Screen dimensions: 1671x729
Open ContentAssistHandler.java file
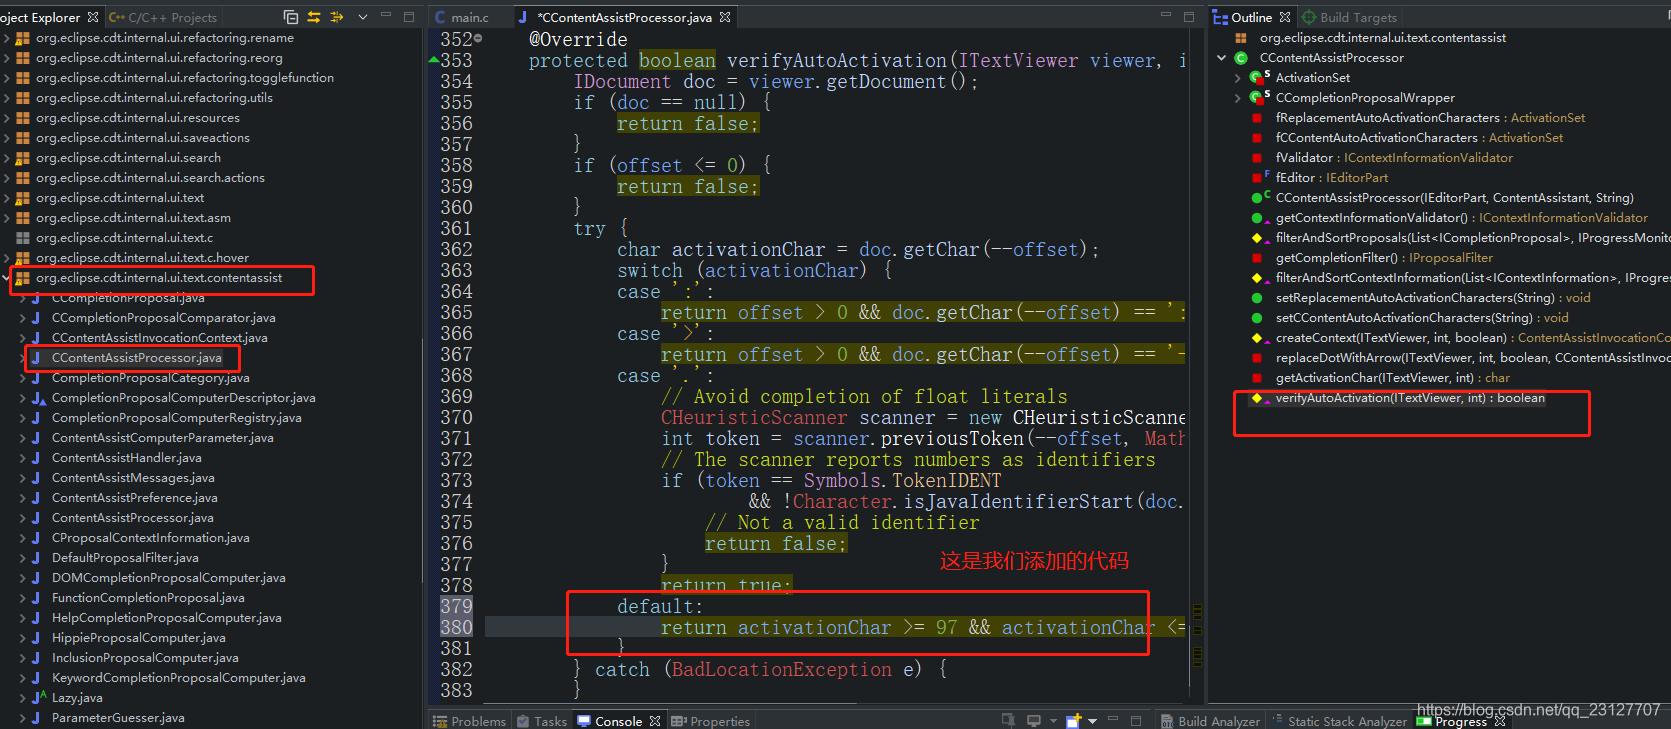point(127,458)
